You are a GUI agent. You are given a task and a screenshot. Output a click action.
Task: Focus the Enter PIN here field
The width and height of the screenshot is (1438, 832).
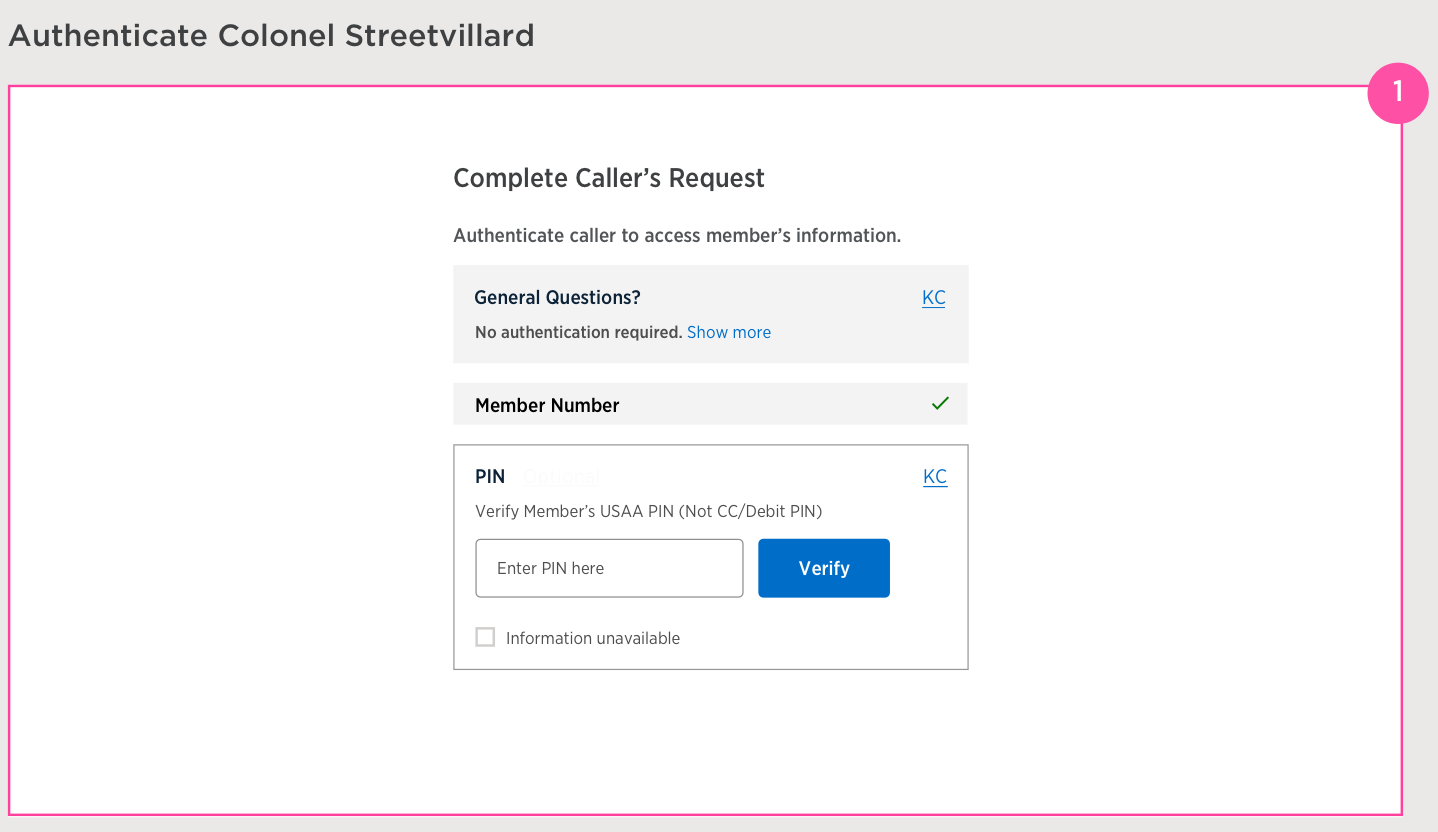click(609, 568)
